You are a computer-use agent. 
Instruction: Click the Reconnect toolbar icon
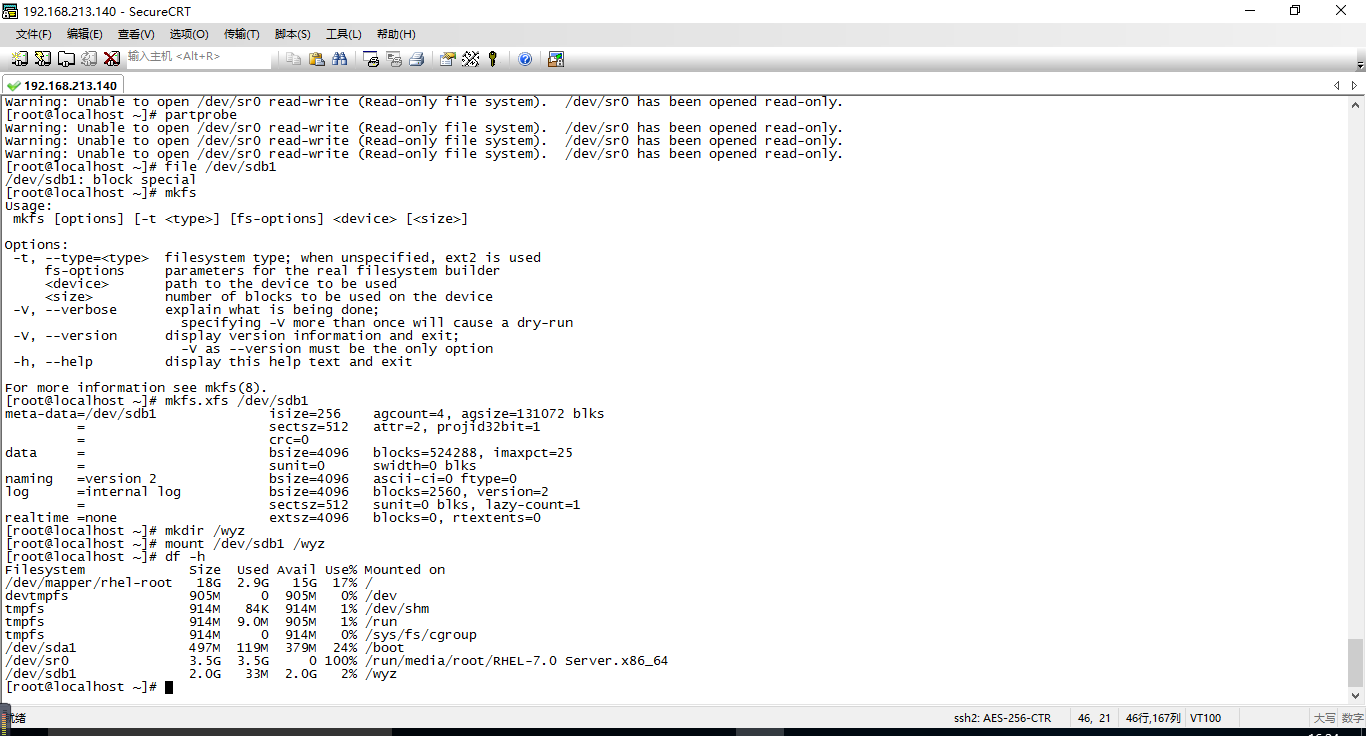coord(89,59)
